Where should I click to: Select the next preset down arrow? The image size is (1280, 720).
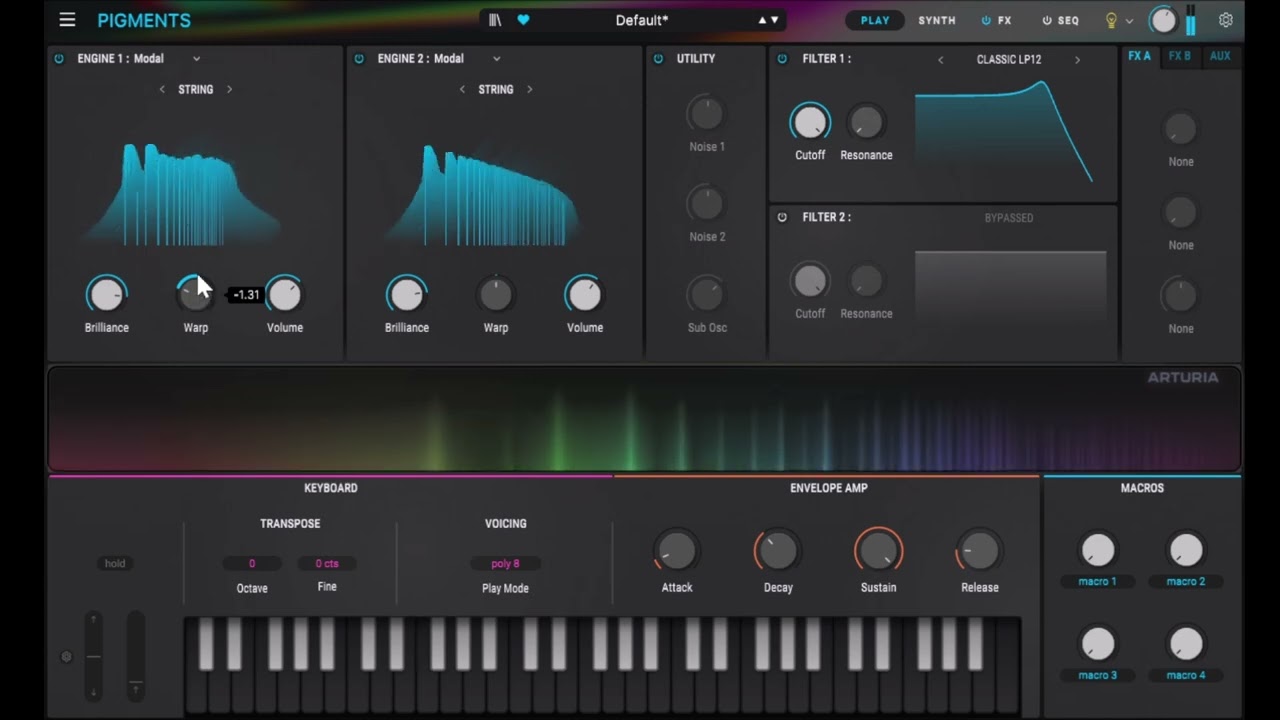click(x=774, y=20)
